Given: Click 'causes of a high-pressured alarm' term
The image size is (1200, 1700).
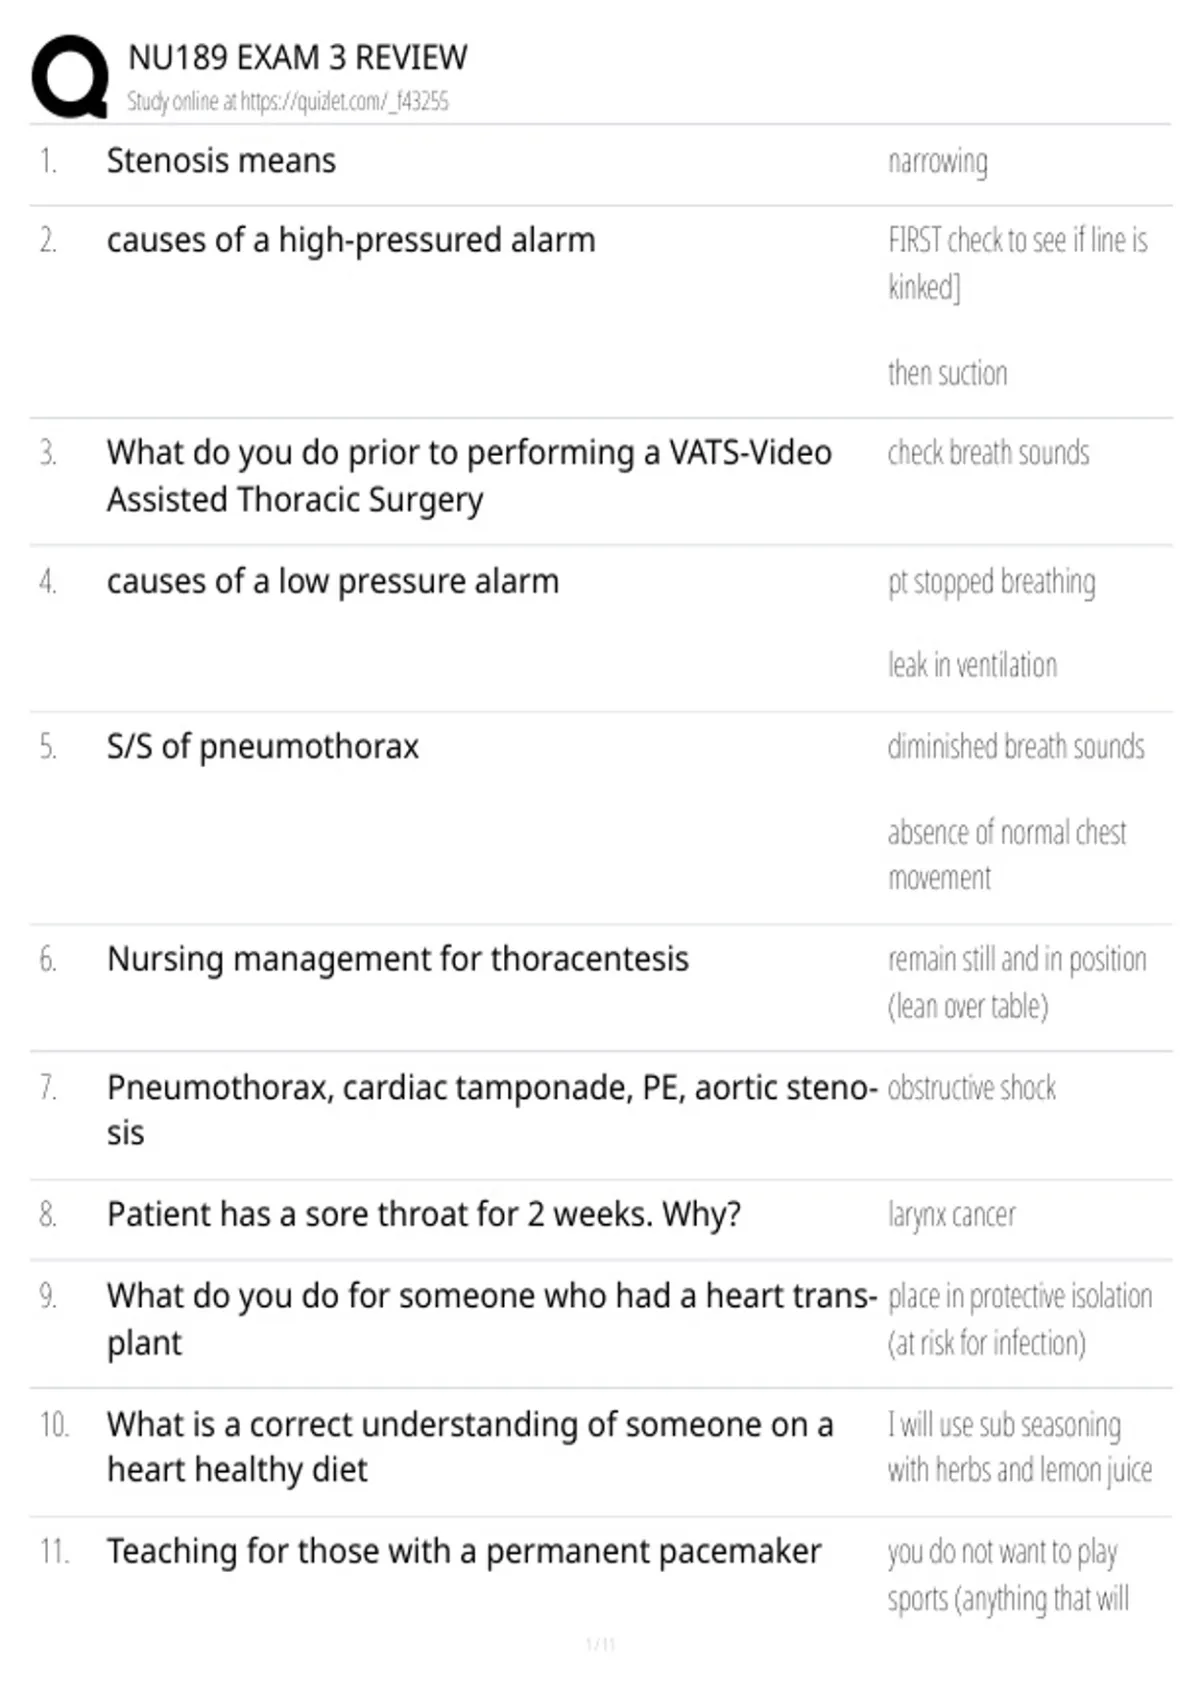Looking at the screenshot, I should pos(351,240).
